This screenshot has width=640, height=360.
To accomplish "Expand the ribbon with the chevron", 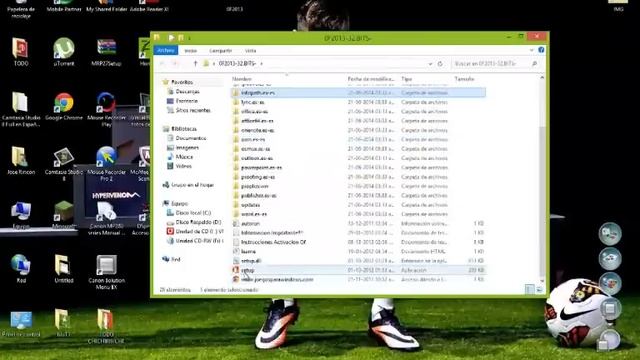I will [531, 50].
